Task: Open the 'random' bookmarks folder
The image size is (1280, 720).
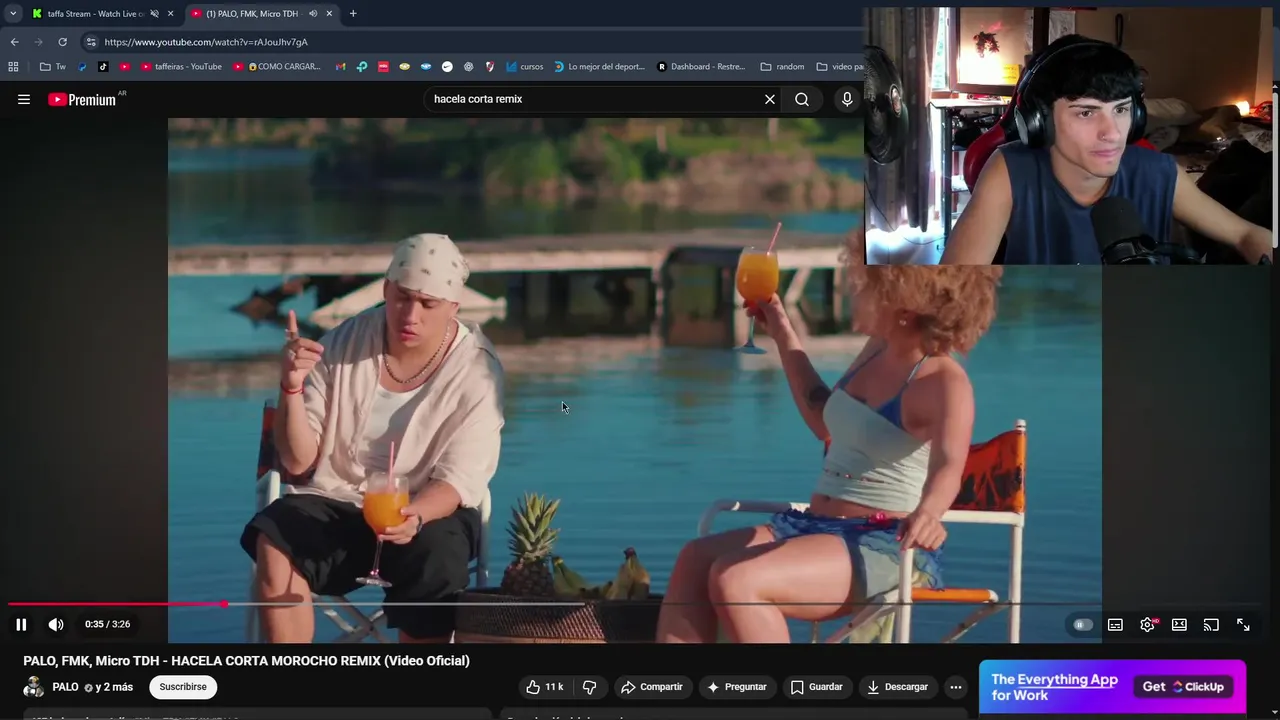Action: point(782,67)
